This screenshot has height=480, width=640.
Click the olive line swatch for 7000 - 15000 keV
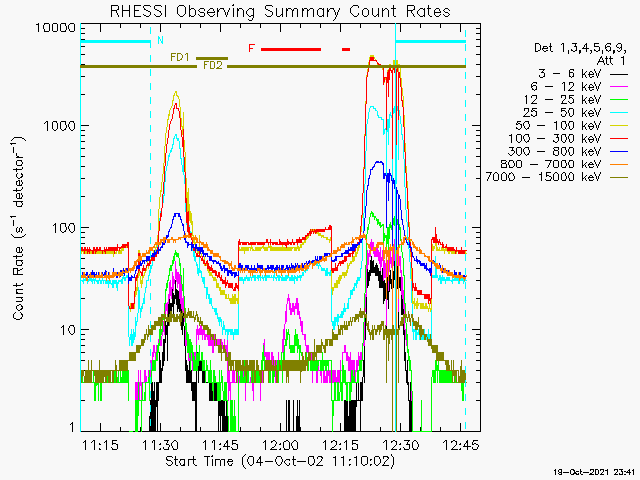pos(619,178)
